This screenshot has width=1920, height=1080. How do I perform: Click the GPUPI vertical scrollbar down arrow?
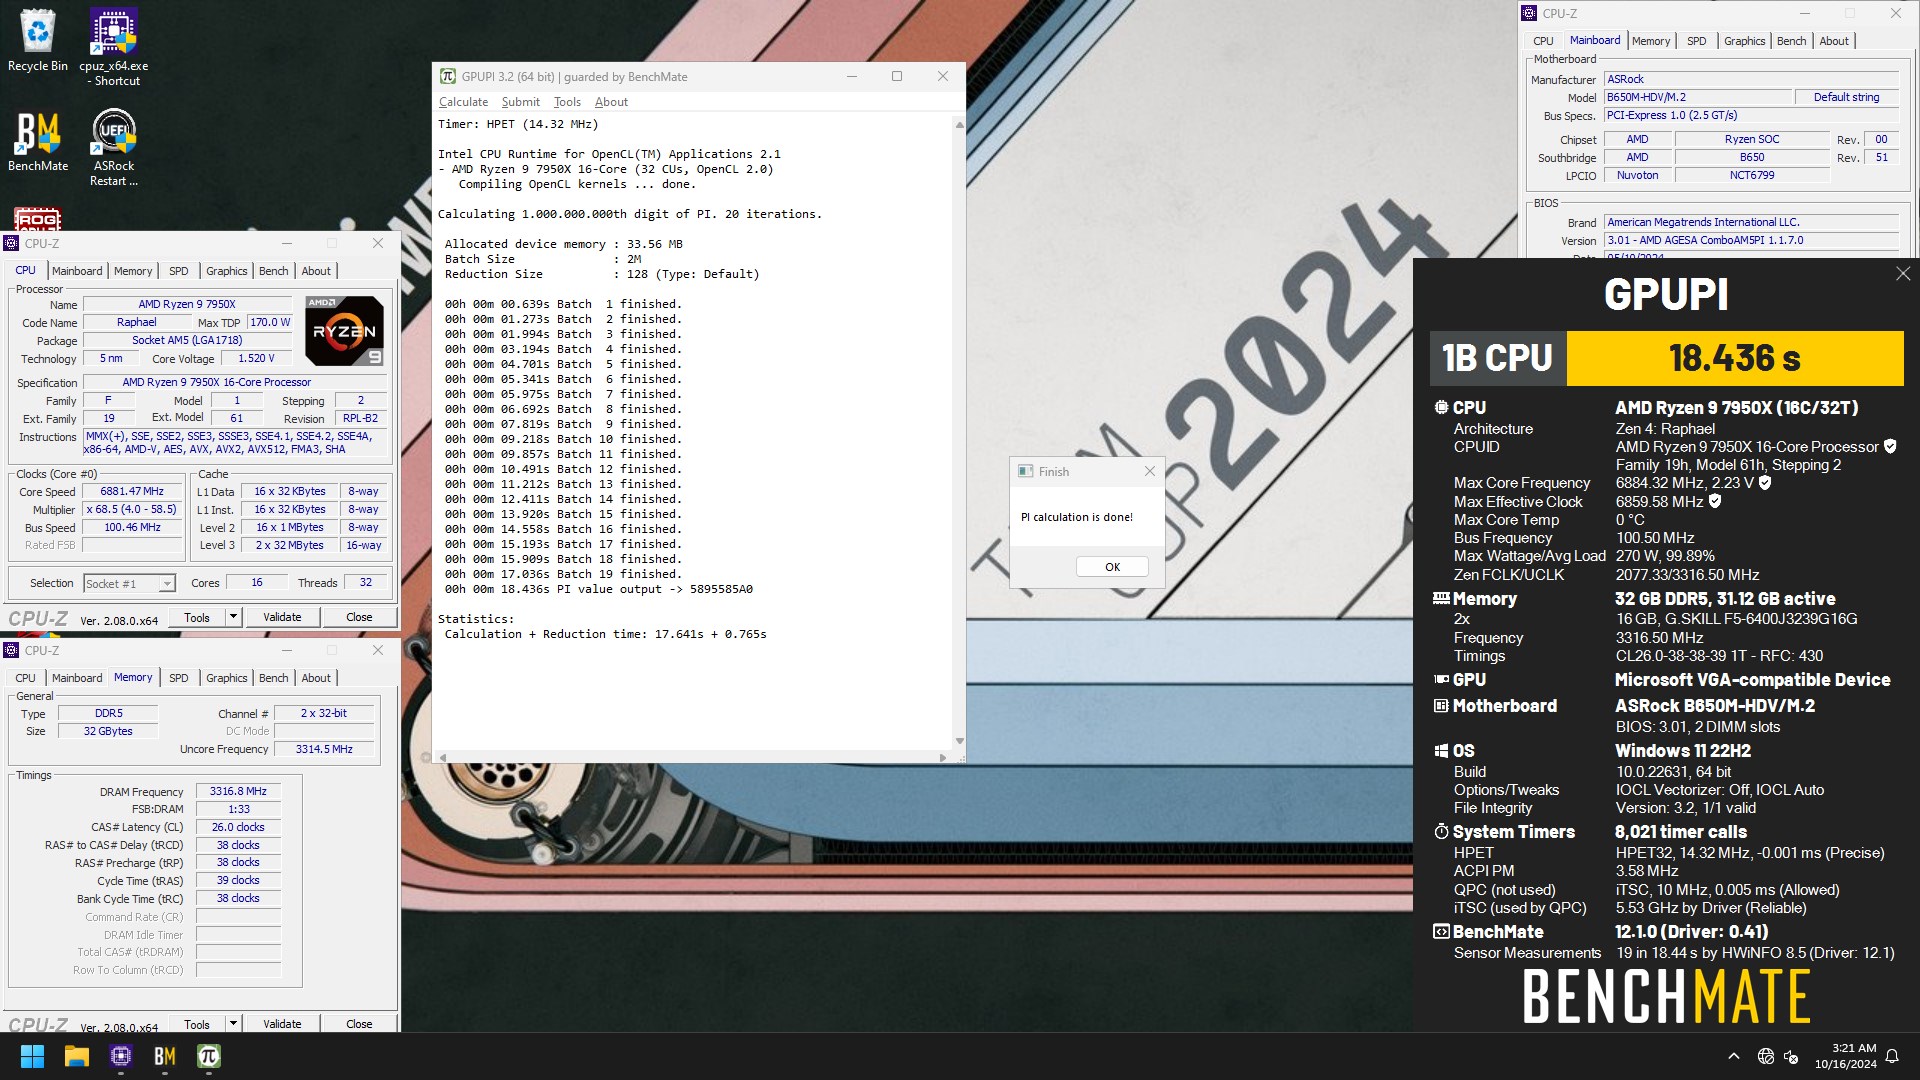click(x=959, y=741)
